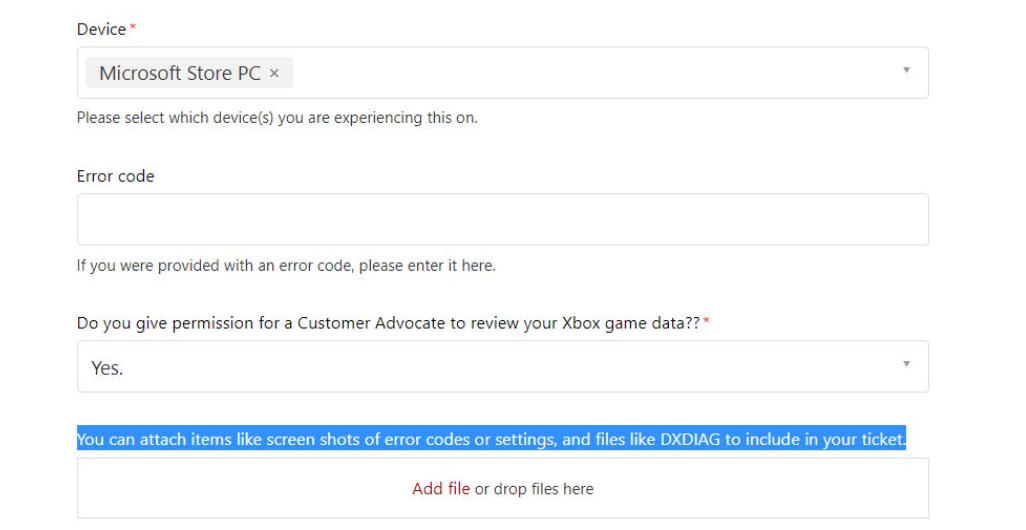Screen dimensions: 1026x530
Task: Click the error code hint text below field
Action: [x=286, y=266]
